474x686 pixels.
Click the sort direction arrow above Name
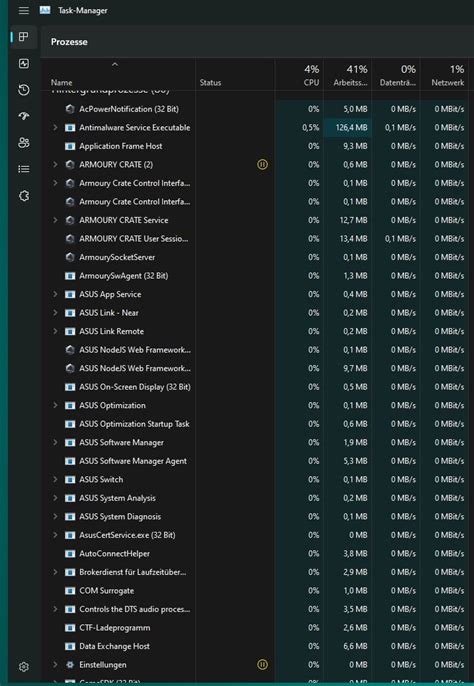click(115, 64)
